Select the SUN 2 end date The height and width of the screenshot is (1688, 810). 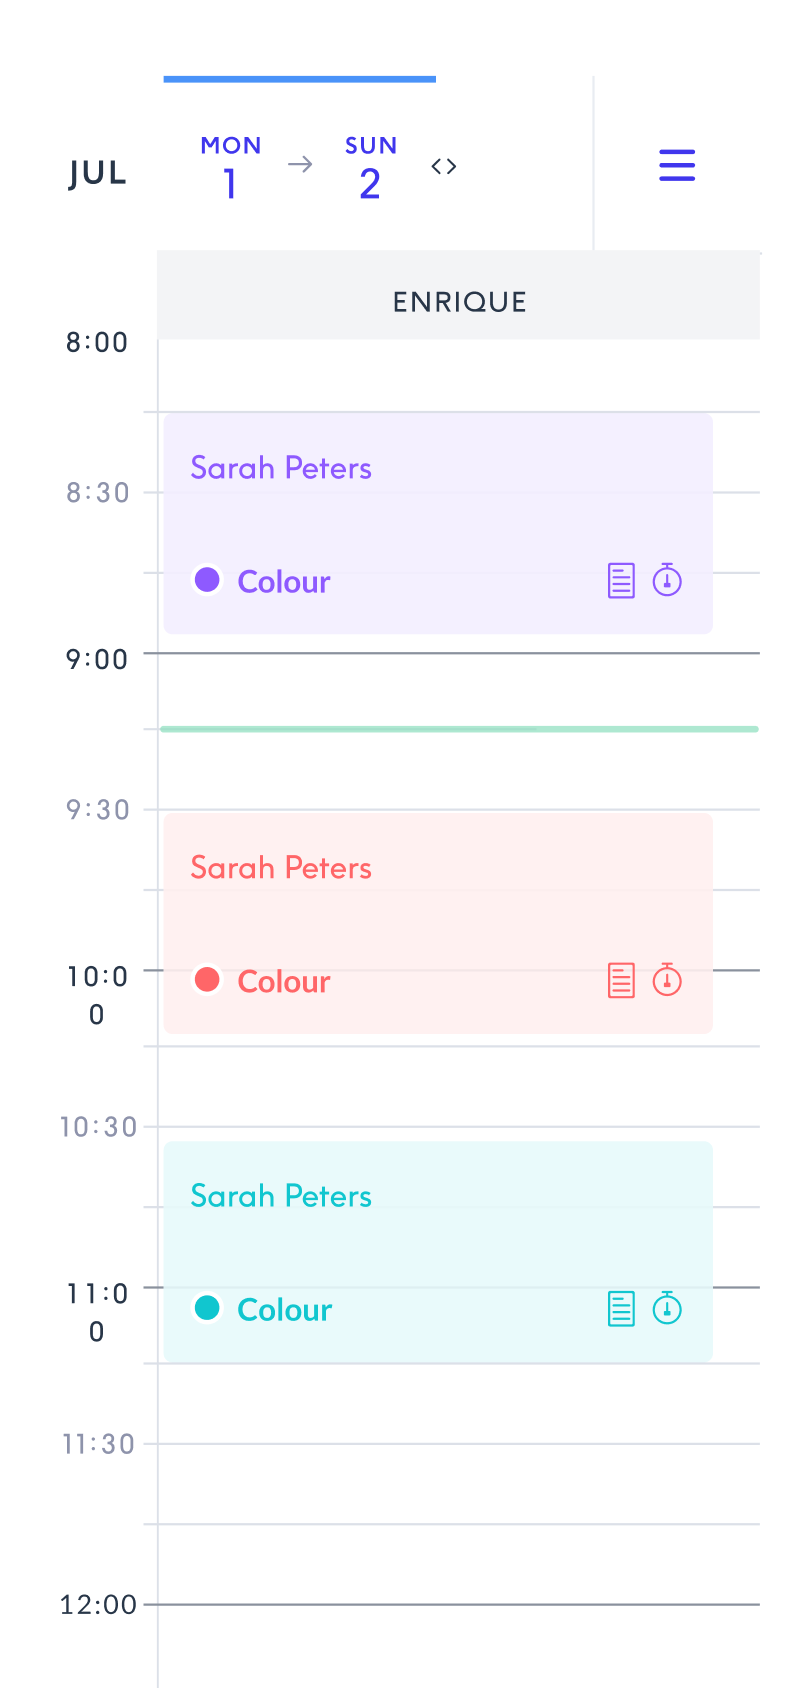coord(370,168)
